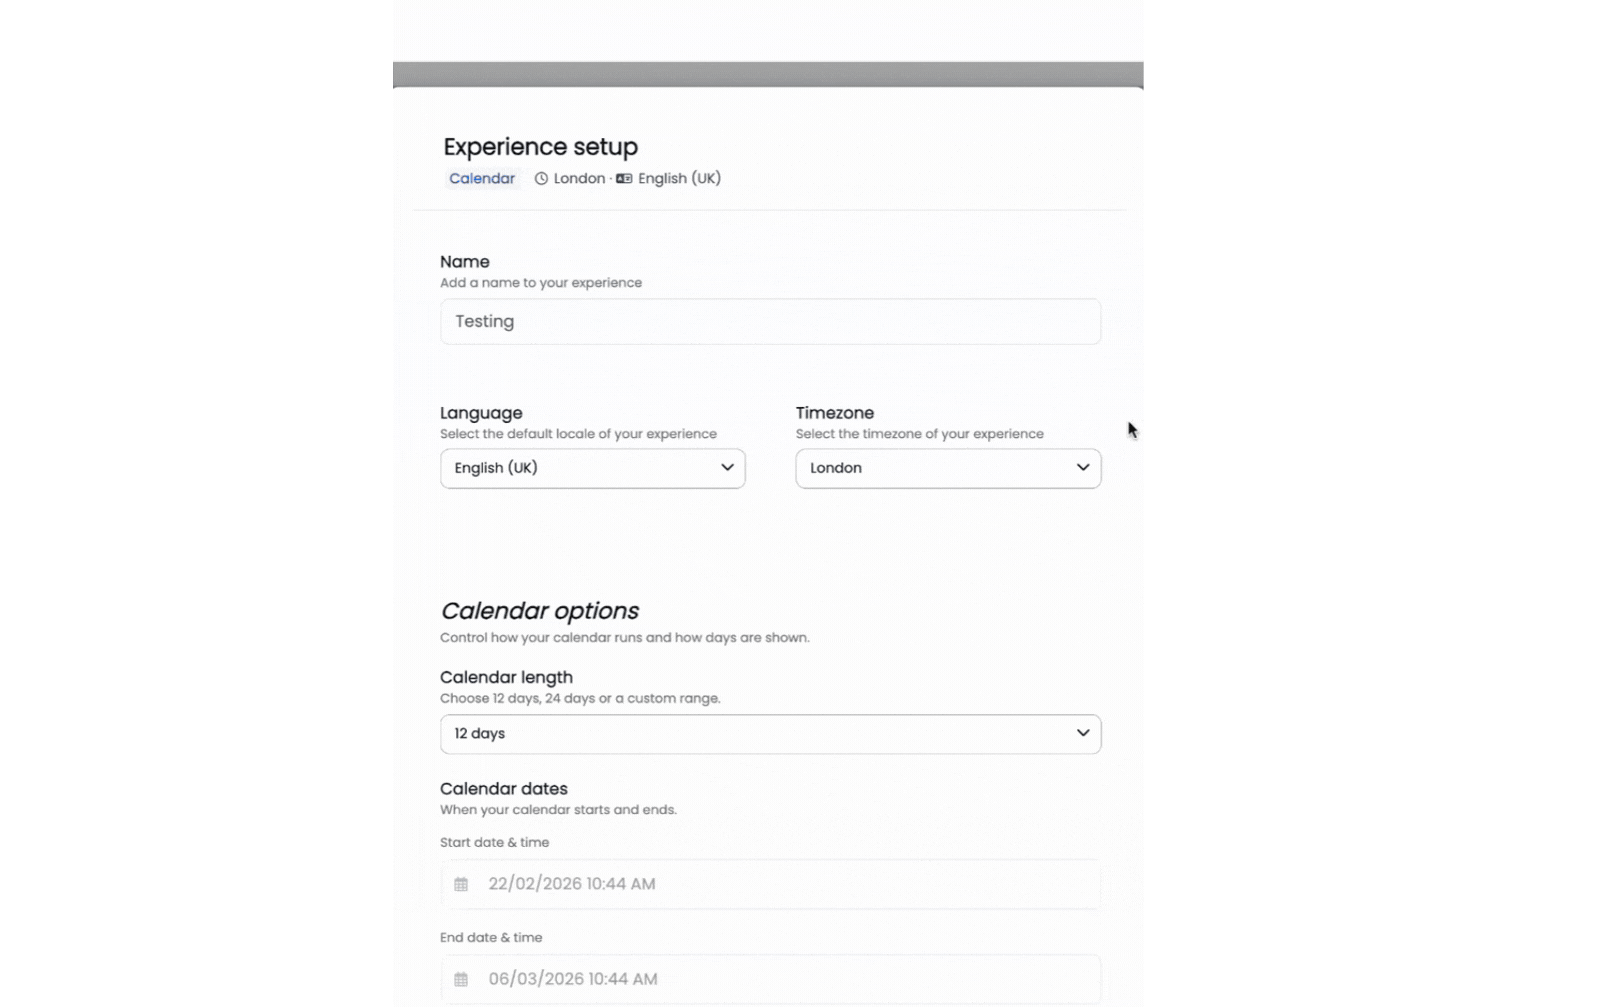This screenshot has height=1007, width=1608.
Task: Click the English (UK) header text
Action: coord(679,179)
